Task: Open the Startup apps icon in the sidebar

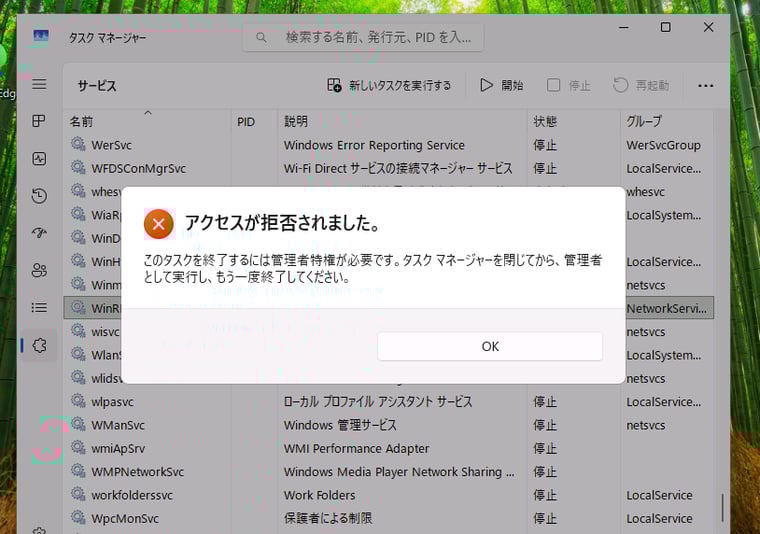Action: (x=39, y=233)
